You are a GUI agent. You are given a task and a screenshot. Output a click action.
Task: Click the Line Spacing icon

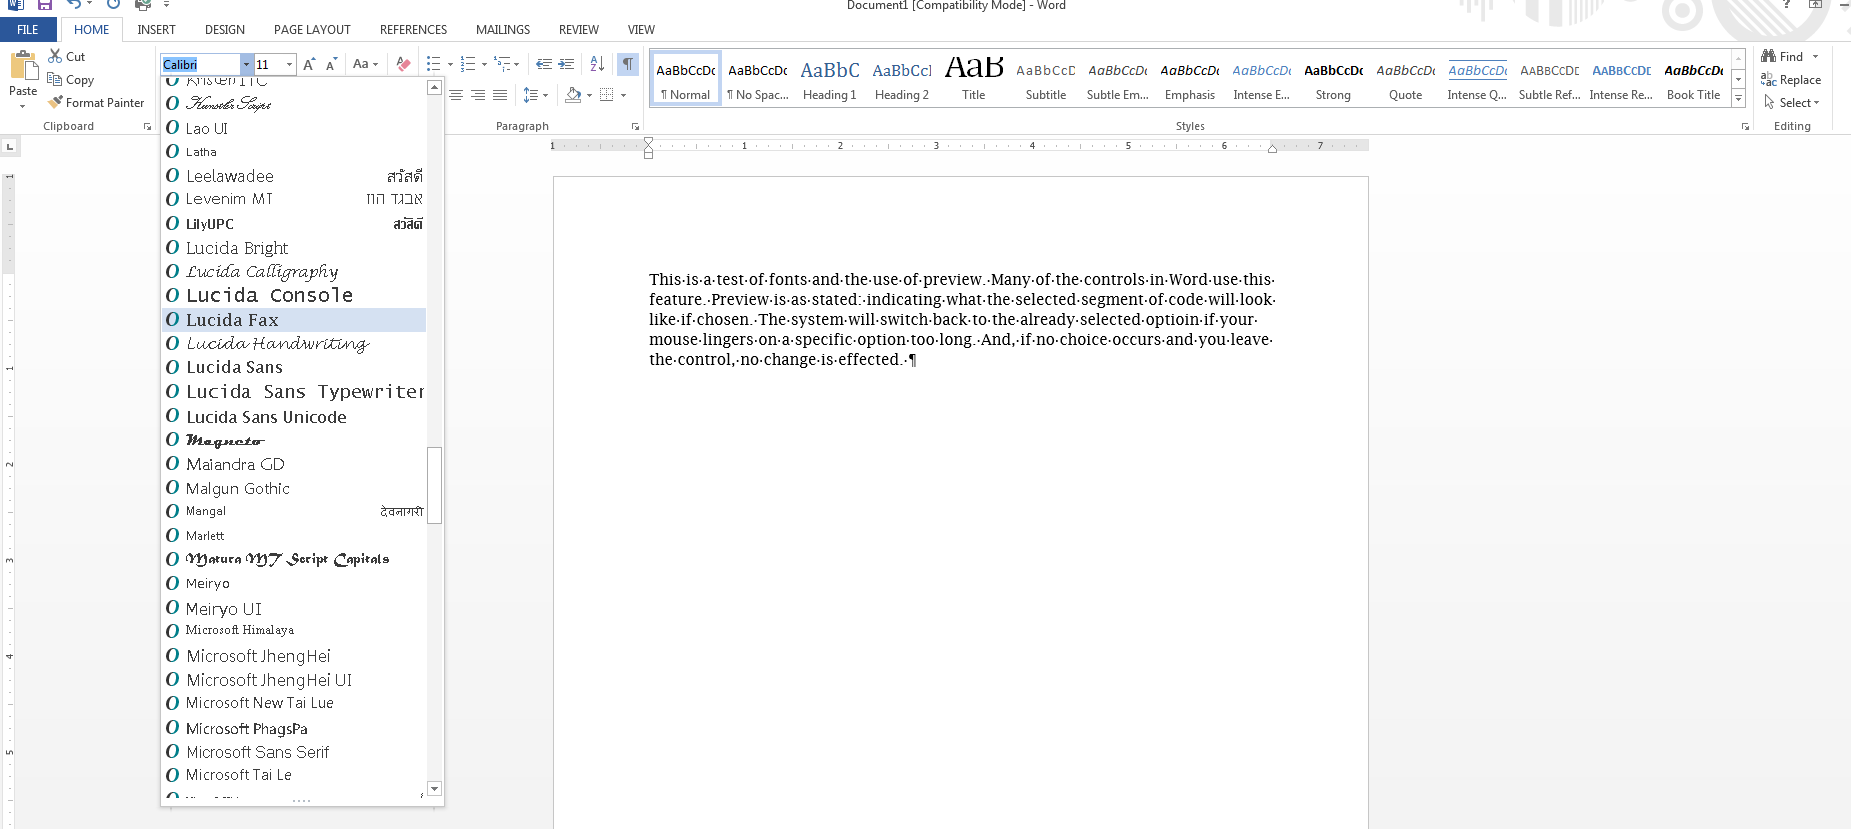[x=531, y=95]
